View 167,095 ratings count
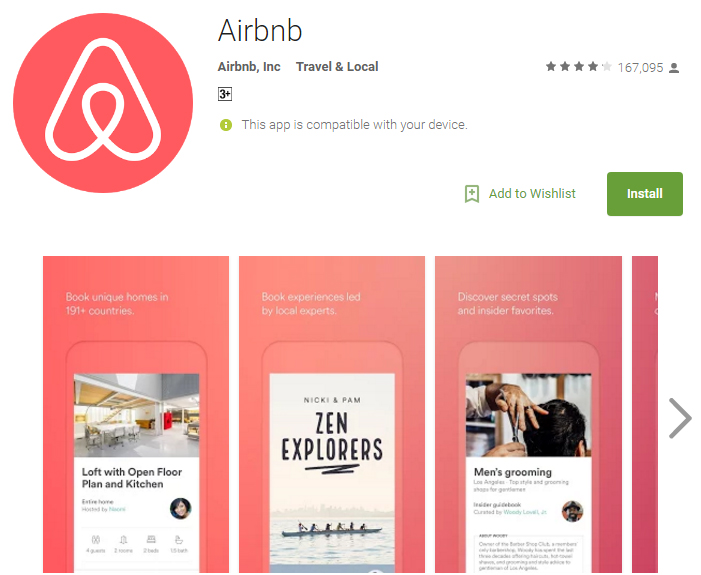 coord(640,68)
